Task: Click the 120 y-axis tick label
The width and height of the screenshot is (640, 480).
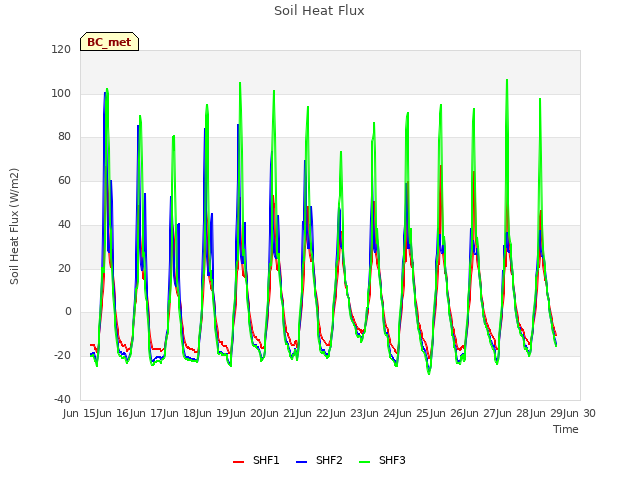Action: pos(61,49)
